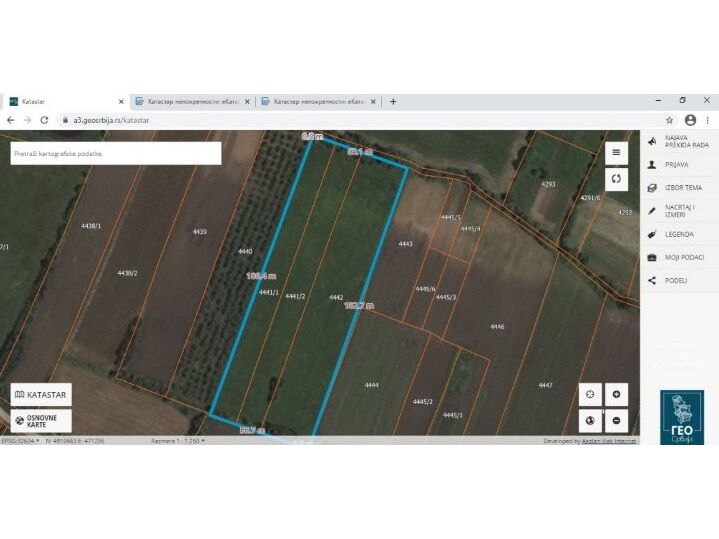Expand the EPSG:32634 coordinate system dropdown
Viewport: 719px width, 539px height.
(20, 440)
